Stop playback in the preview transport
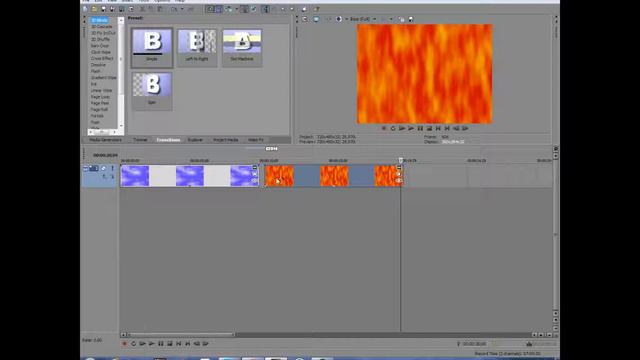Image resolution: width=640 pixels, height=360 pixels. point(429,128)
